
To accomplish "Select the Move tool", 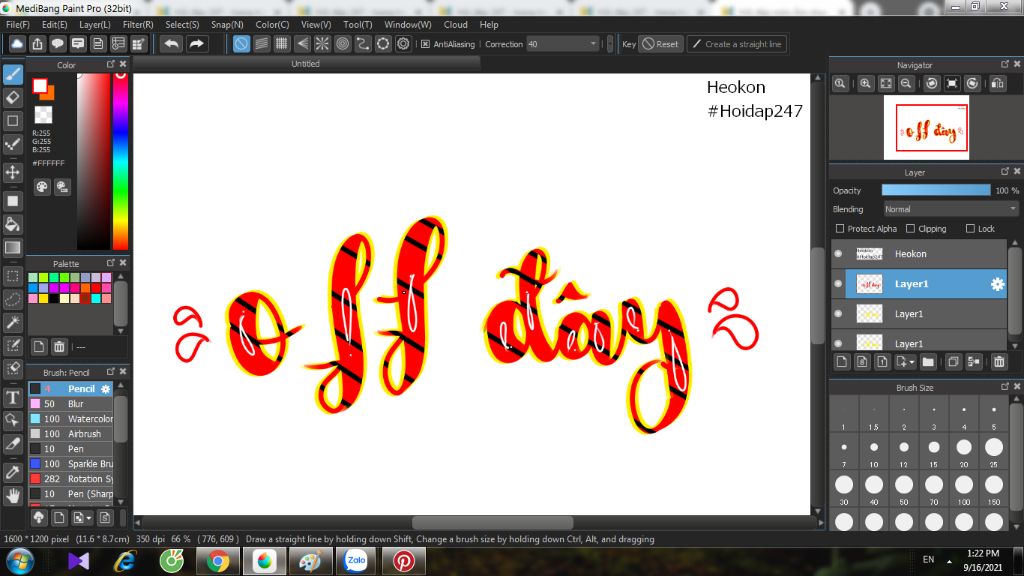I will (x=12, y=172).
